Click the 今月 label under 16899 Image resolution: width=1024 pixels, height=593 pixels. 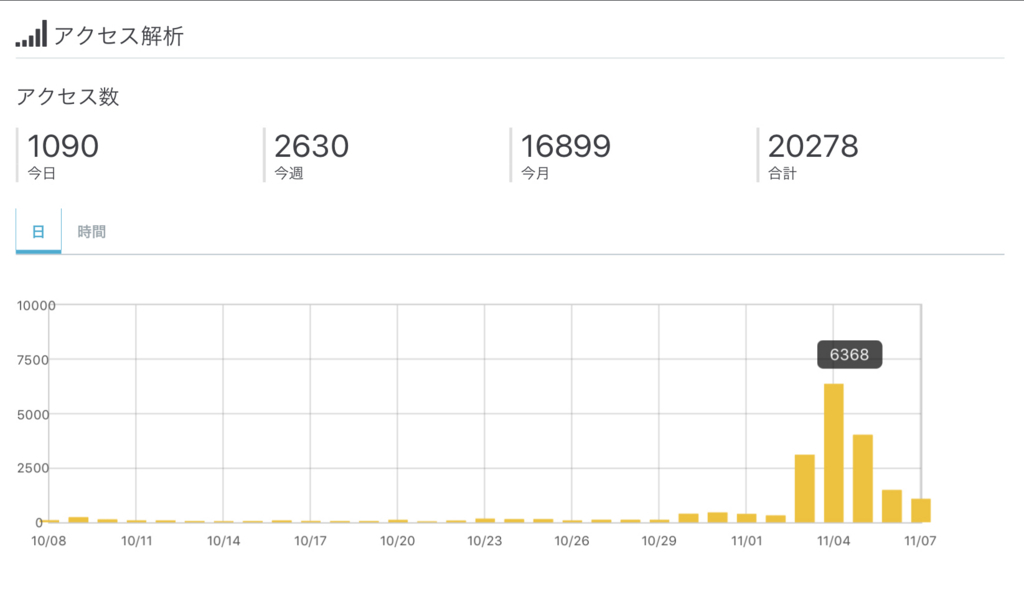tap(535, 174)
